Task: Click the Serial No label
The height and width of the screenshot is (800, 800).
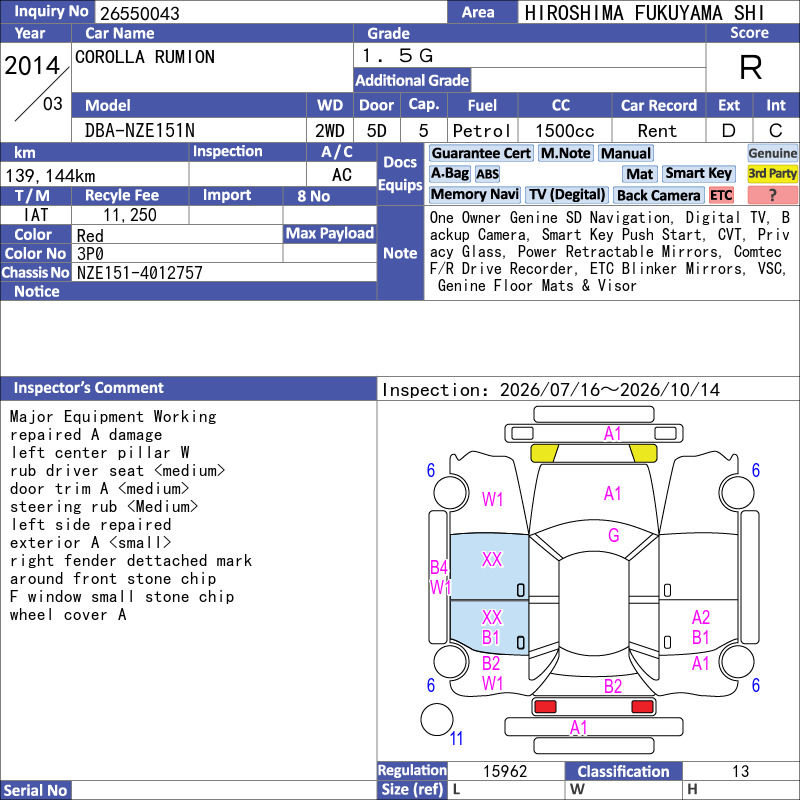Action: [35, 790]
